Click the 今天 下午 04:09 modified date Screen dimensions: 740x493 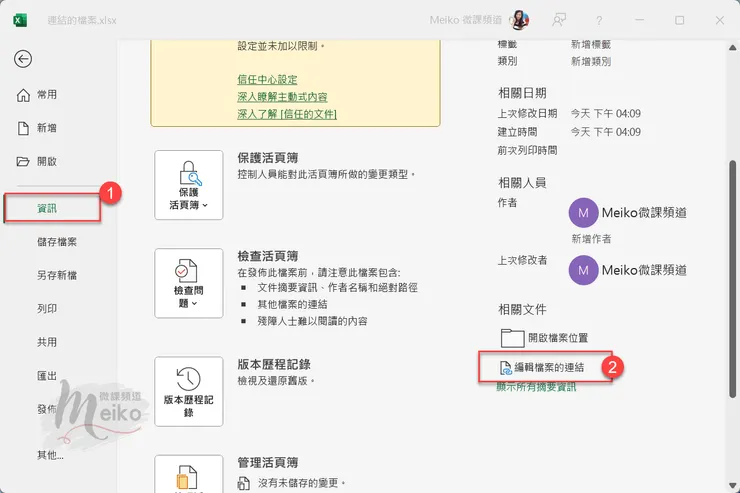tap(605, 113)
